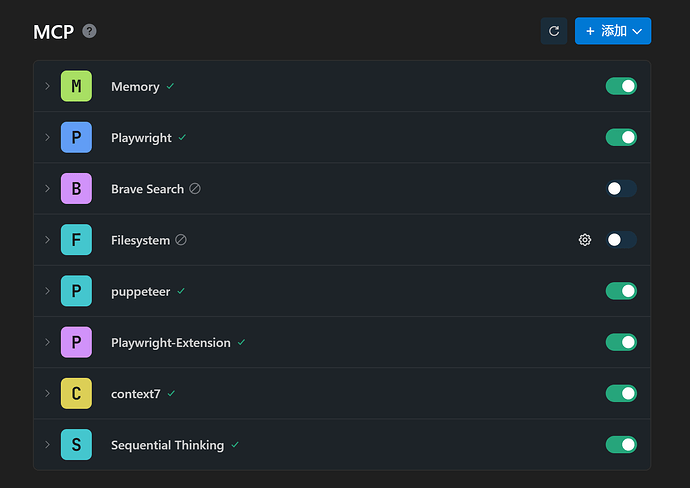This screenshot has width=690, height=488.
Task: Click the green check next to Playwright
Action: (x=182, y=137)
